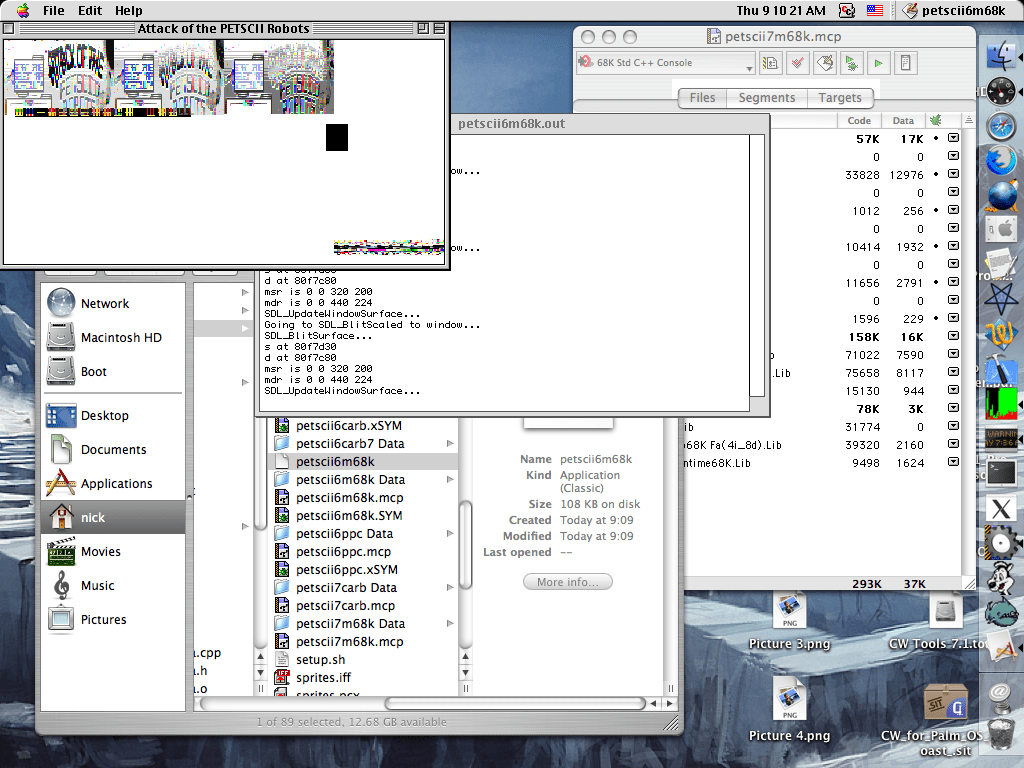The width and height of the screenshot is (1024, 768).
Task: Click the green Run arrow icon
Action: (878, 63)
